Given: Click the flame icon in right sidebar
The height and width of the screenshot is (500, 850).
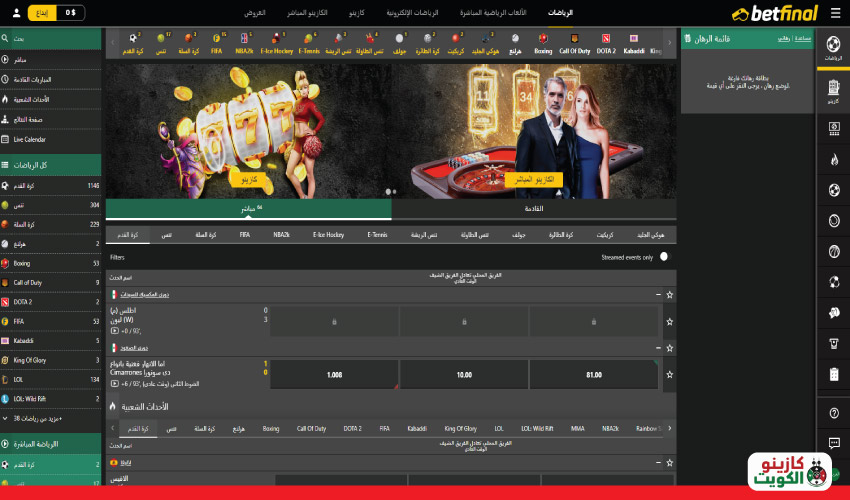Looking at the screenshot, I should pos(834,159).
